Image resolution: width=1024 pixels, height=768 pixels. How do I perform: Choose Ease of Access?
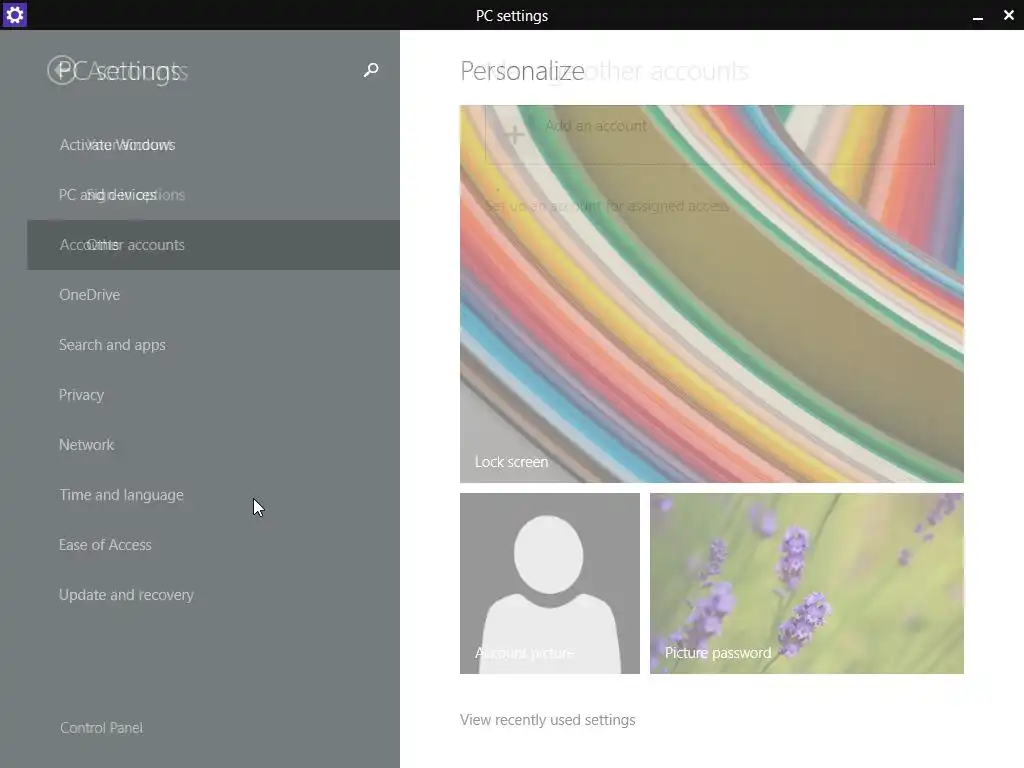pyautogui.click(x=105, y=545)
